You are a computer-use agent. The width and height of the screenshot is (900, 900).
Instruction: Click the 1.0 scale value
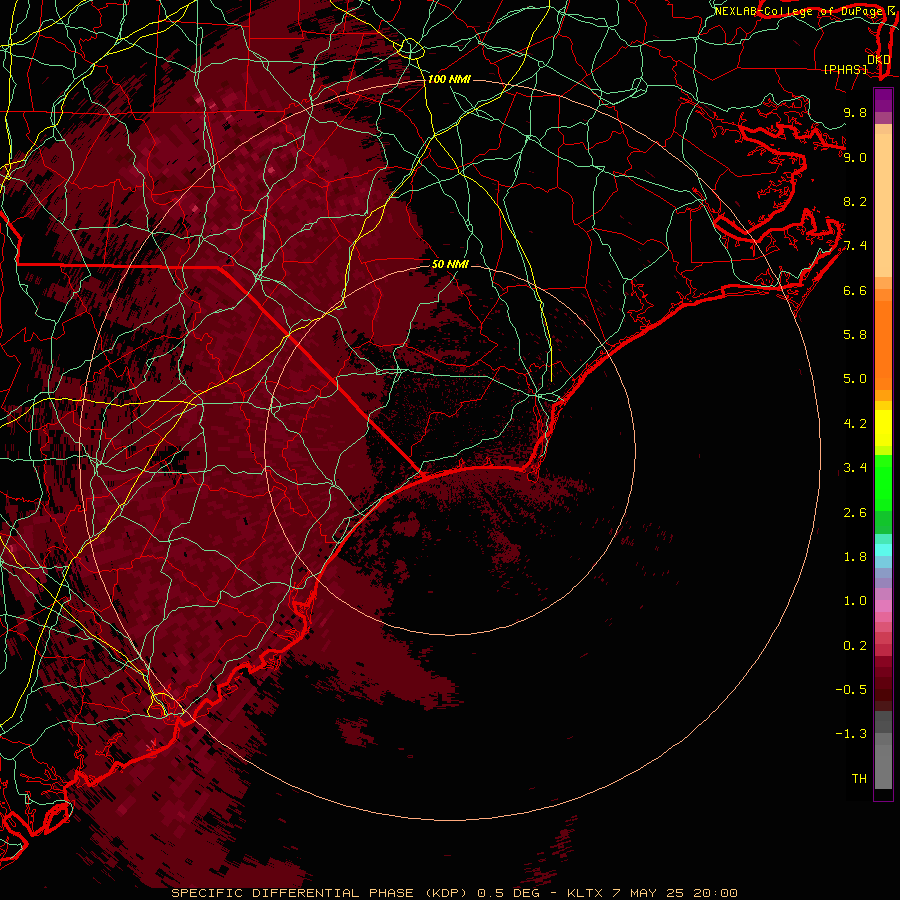point(855,601)
